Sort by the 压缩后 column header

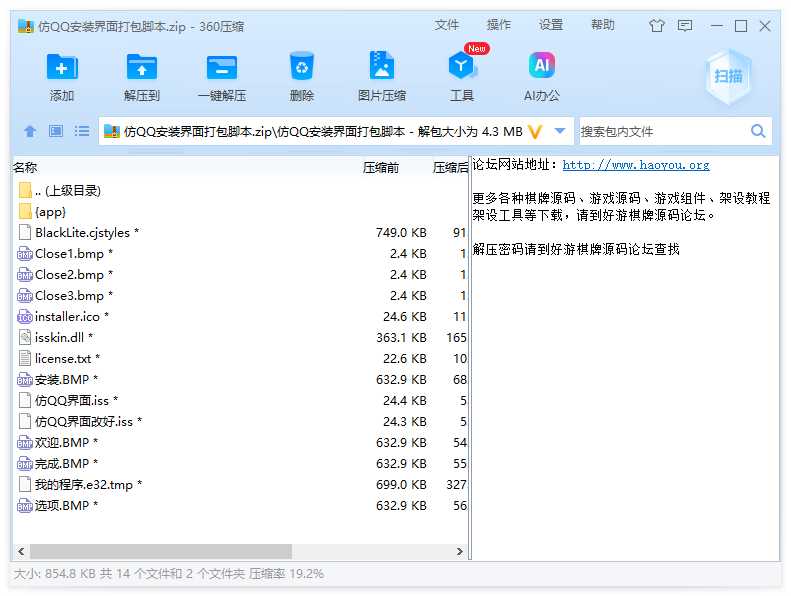[450, 168]
